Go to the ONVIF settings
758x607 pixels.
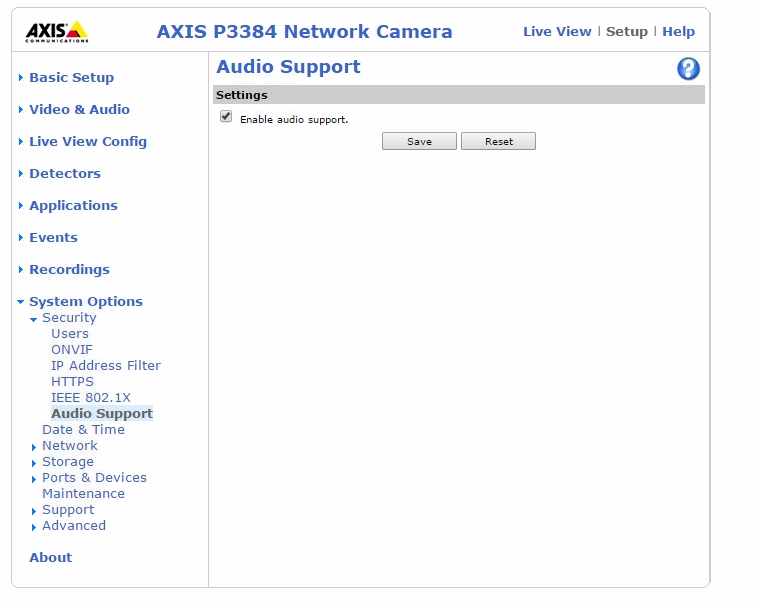pyautogui.click(x=72, y=349)
